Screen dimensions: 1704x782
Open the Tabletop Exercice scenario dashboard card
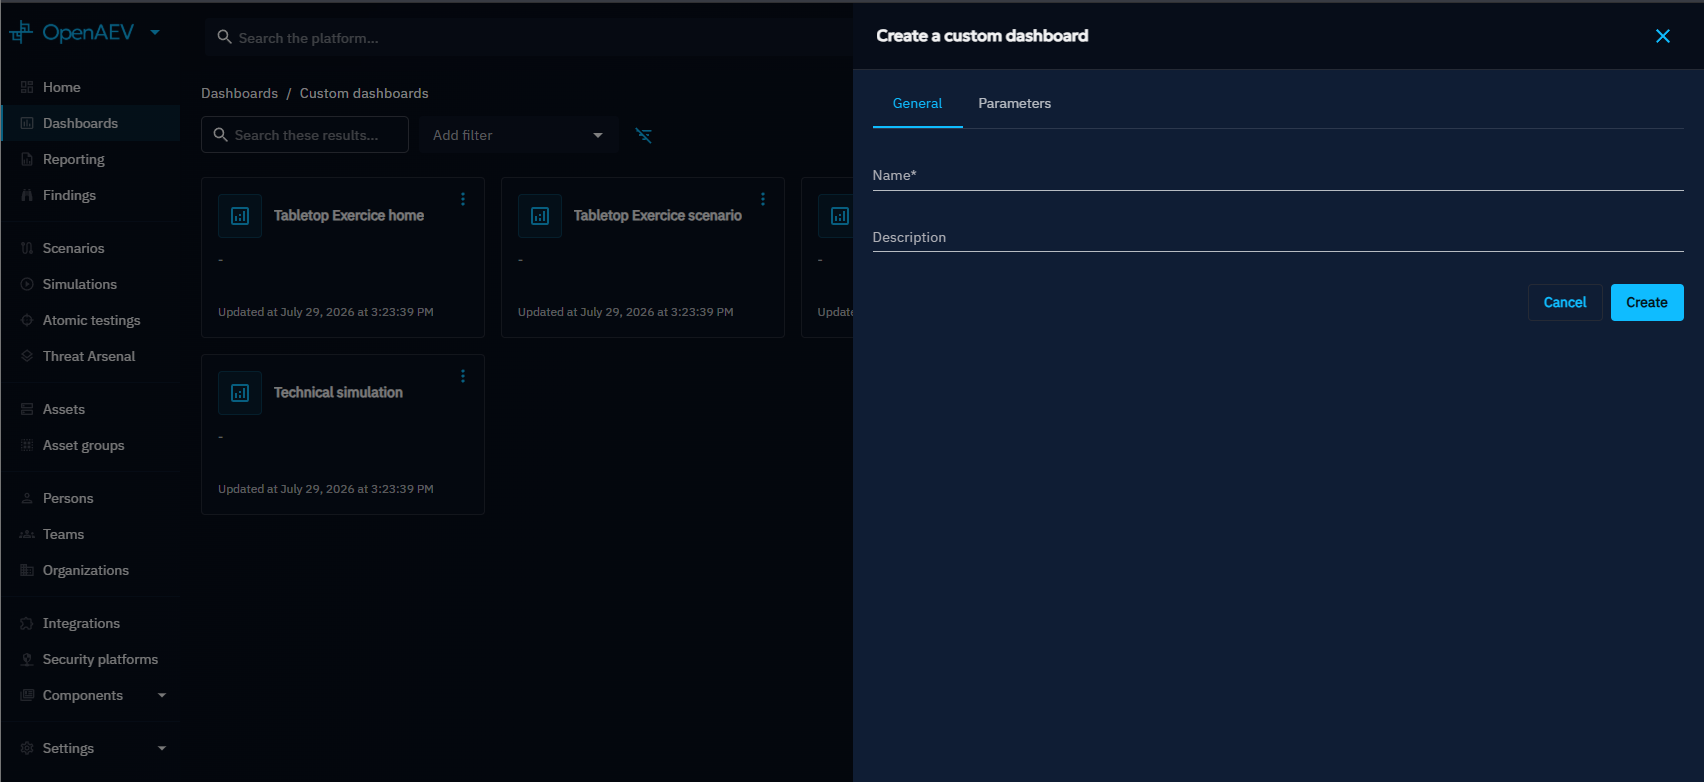tap(643, 258)
